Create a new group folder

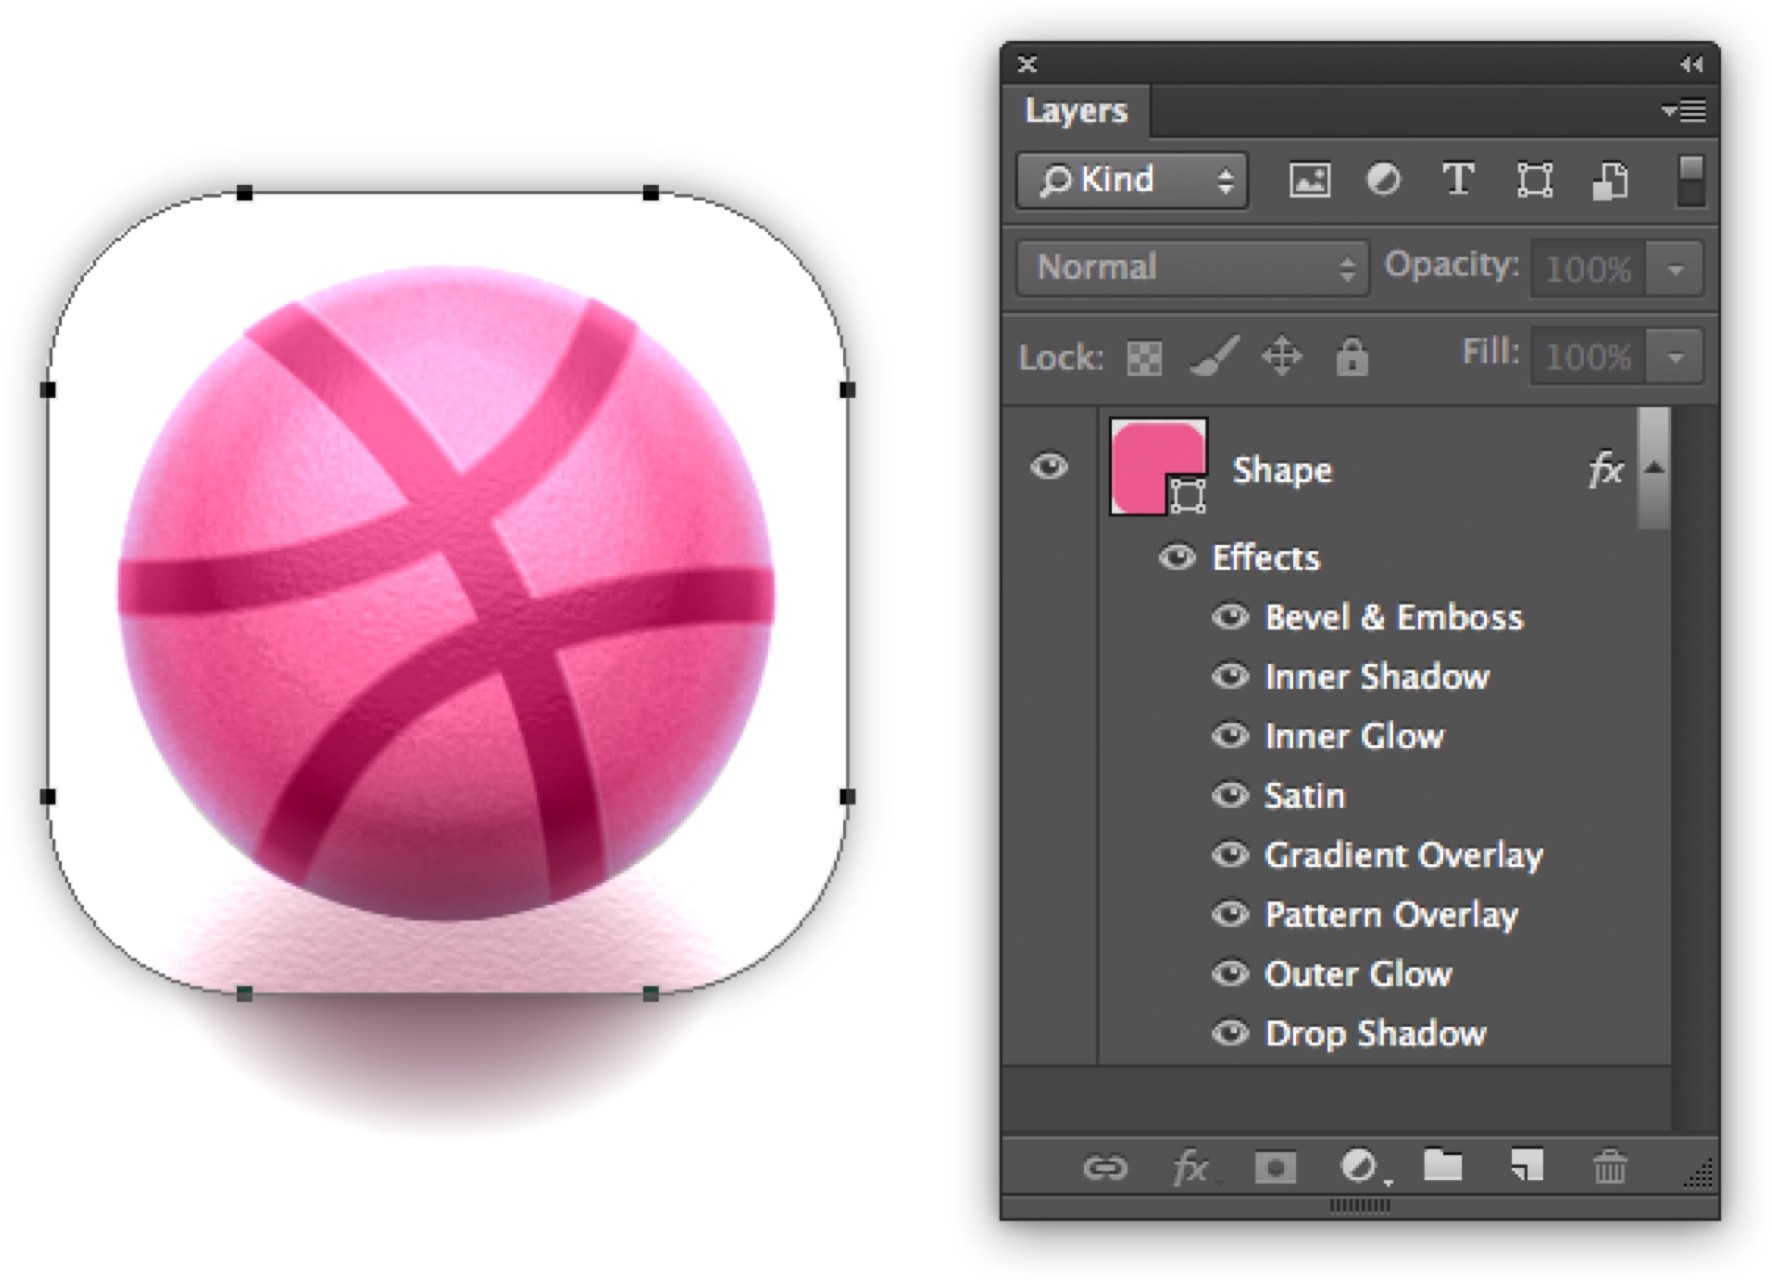pyautogui.click(x=1442, y=1165)
